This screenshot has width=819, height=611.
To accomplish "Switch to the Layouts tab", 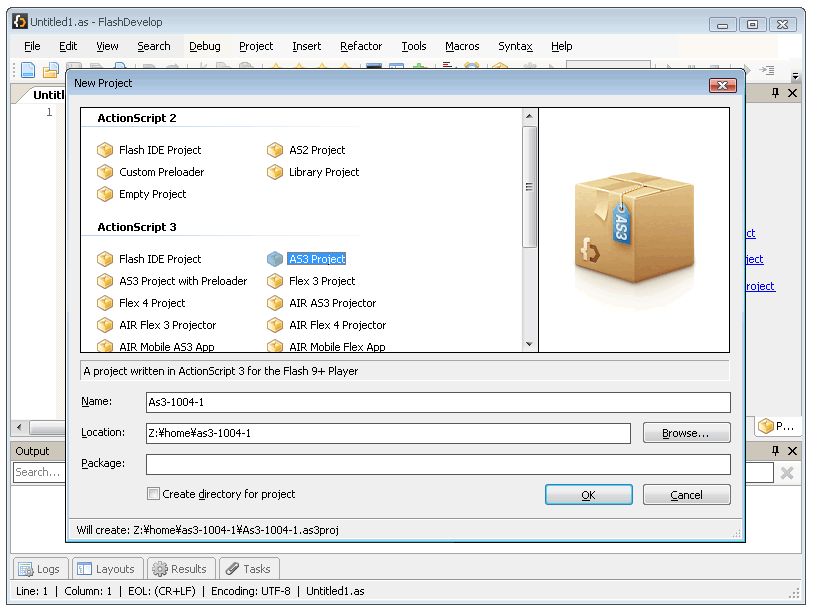I will coord(107,569).
